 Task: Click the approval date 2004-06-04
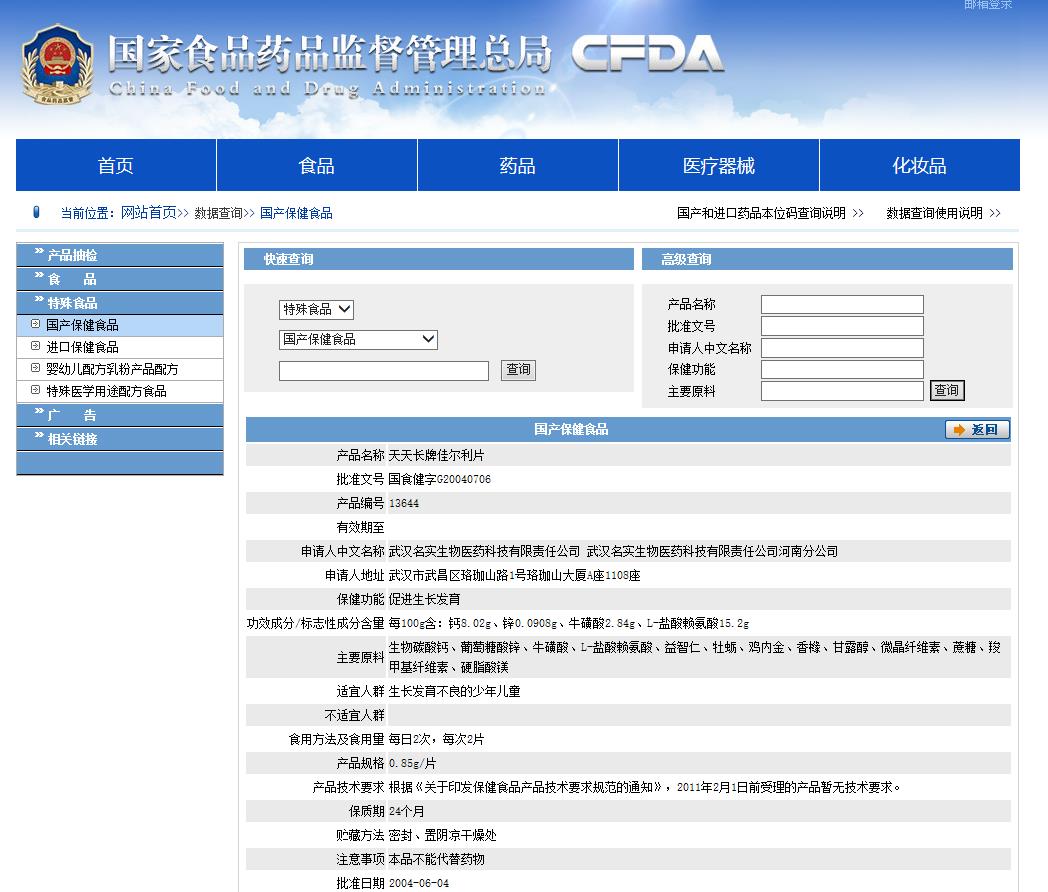[x=419, y=883]
